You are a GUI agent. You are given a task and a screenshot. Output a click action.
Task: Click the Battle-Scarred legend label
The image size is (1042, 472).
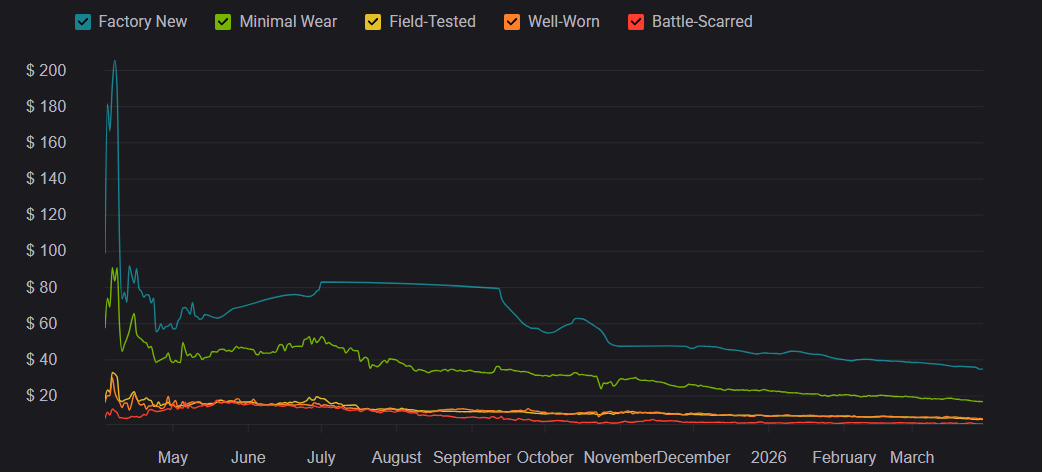(x=702, y=21)
